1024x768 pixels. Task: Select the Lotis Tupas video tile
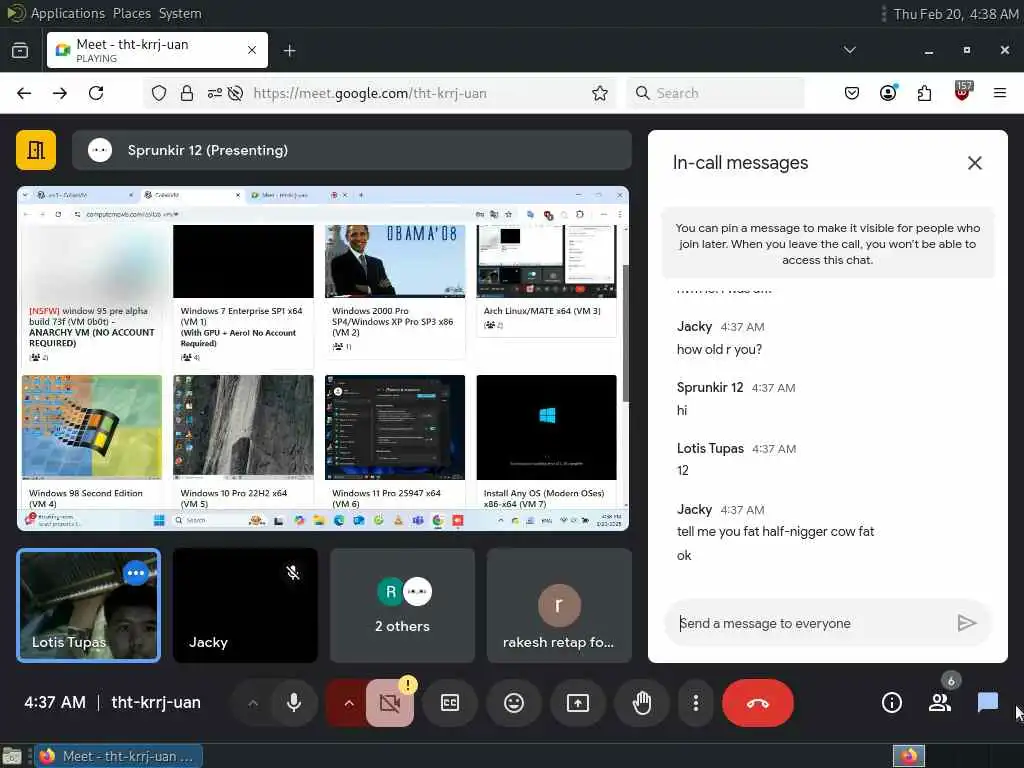pyautogui.click(x=89, y=605)
